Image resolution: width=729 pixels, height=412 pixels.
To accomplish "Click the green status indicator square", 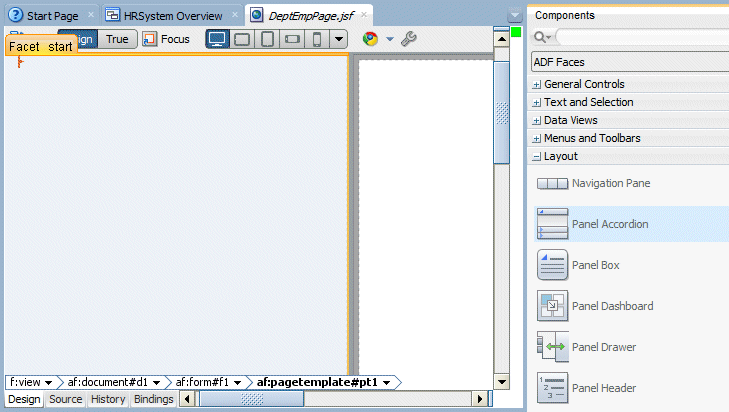I will (516, 32).
